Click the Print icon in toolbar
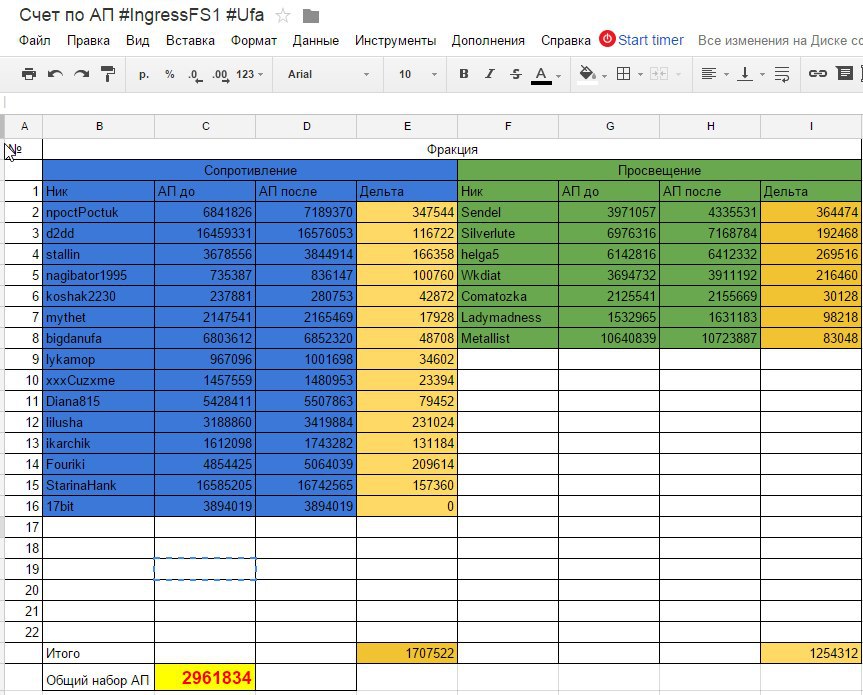The image size is (863, 695). 29,74
